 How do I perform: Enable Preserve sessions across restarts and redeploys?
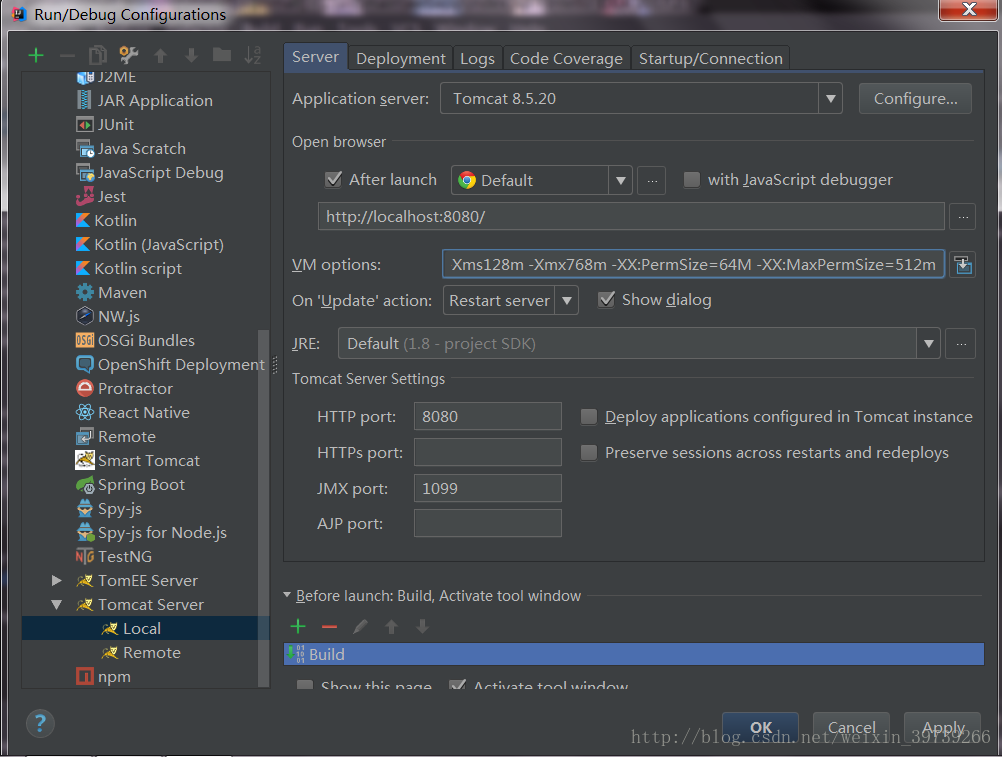coord(589,453)
